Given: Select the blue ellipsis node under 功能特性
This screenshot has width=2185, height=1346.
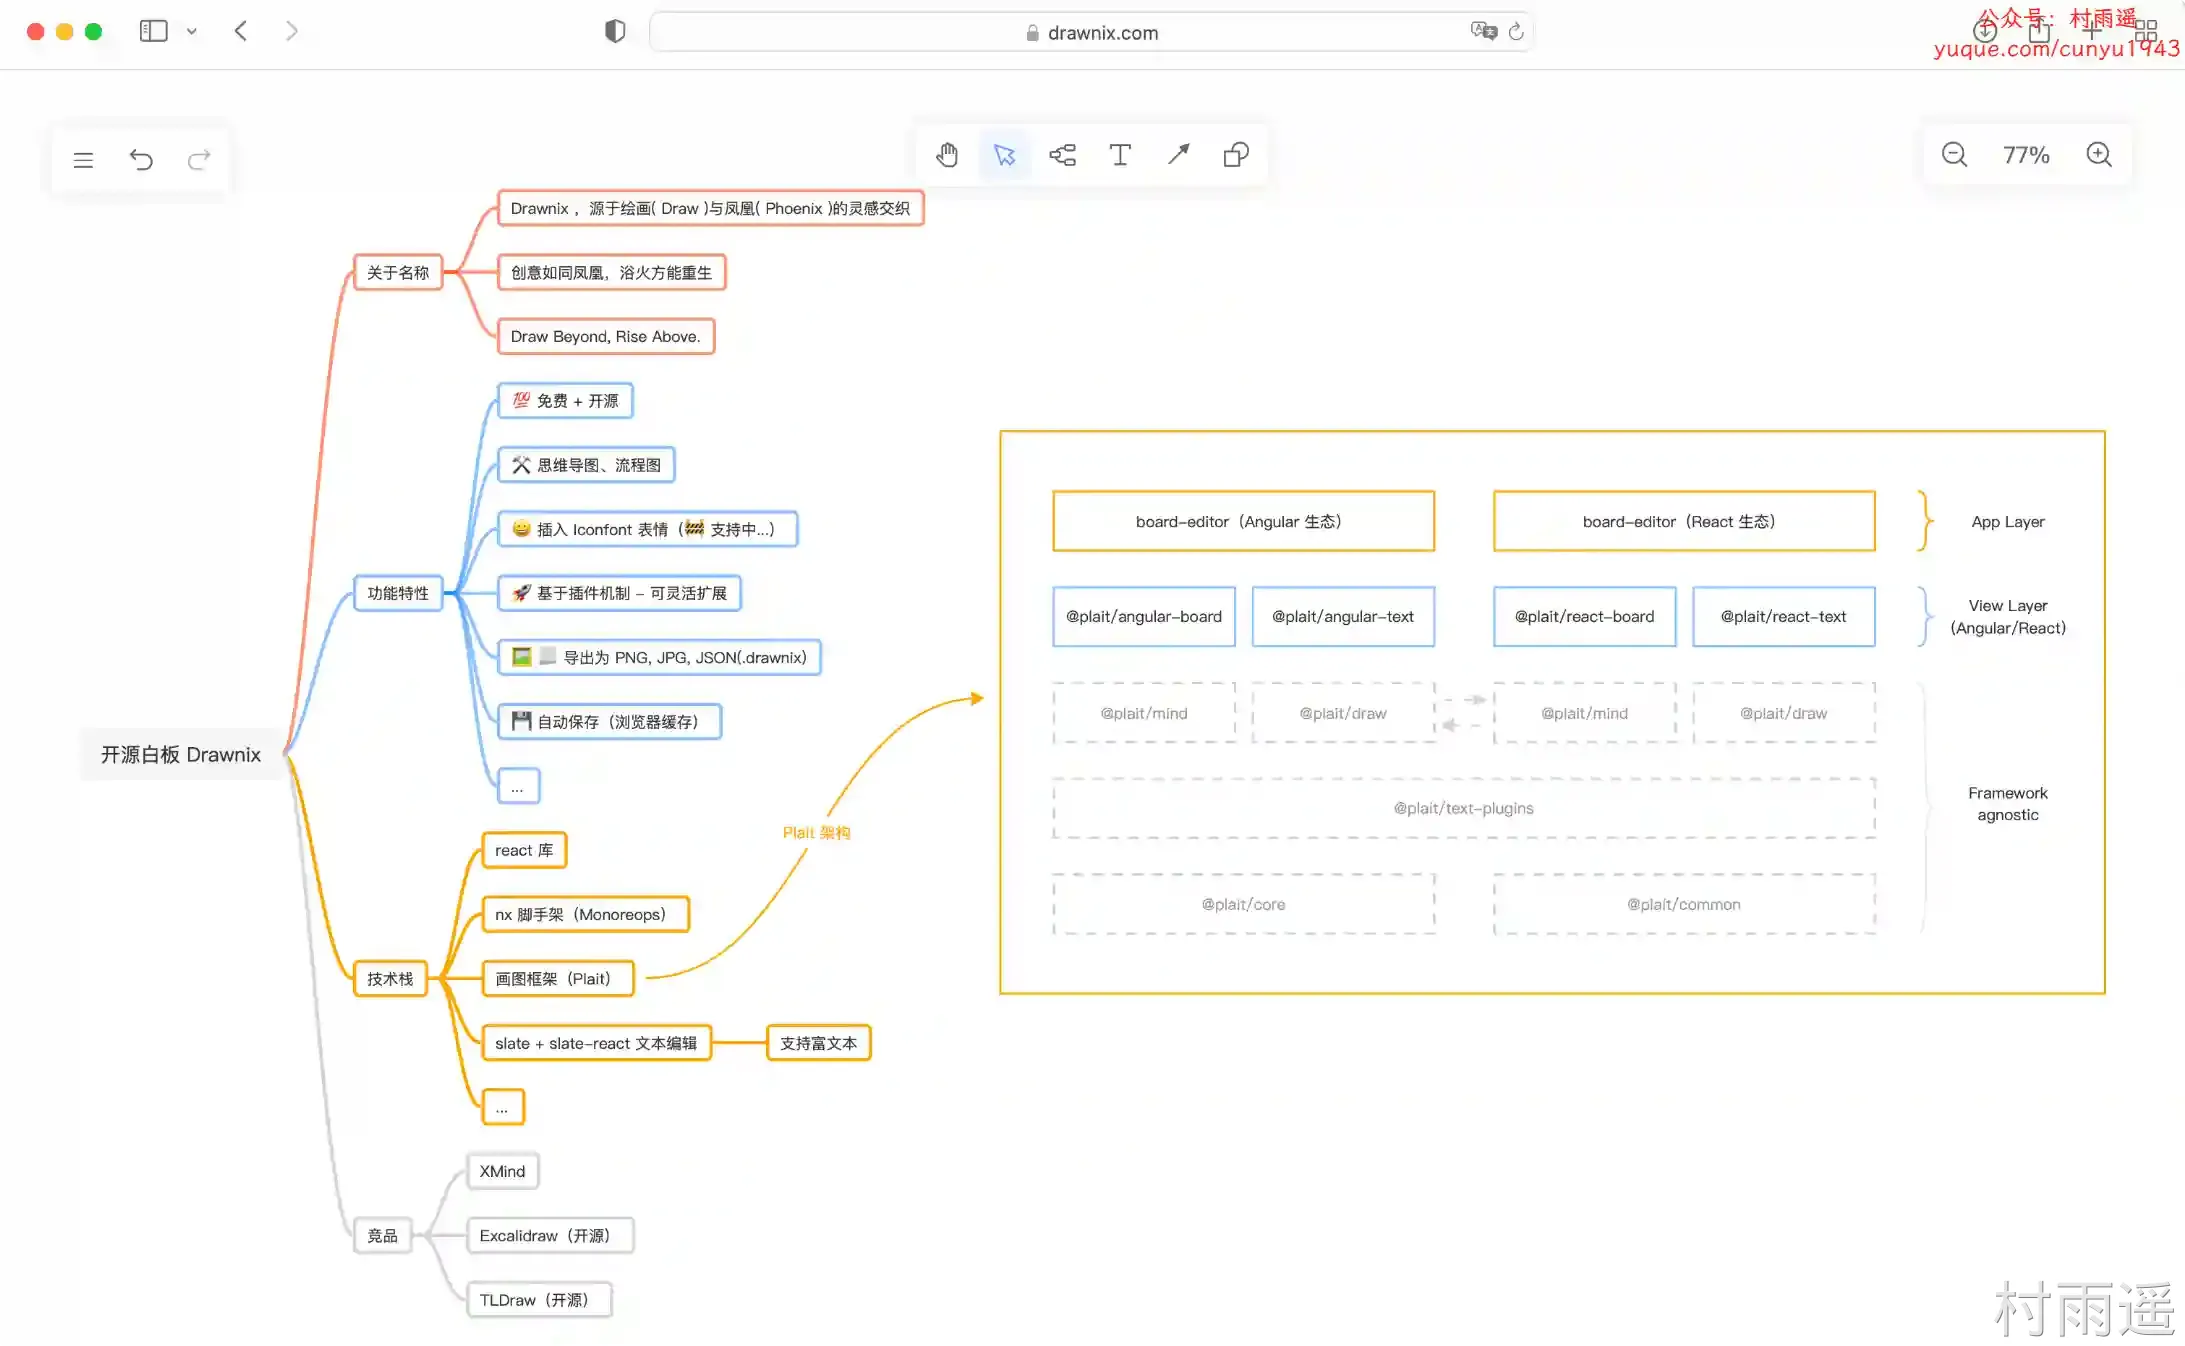Looking at the screenshot, I should pyautogui.click(x=519, y=786).
